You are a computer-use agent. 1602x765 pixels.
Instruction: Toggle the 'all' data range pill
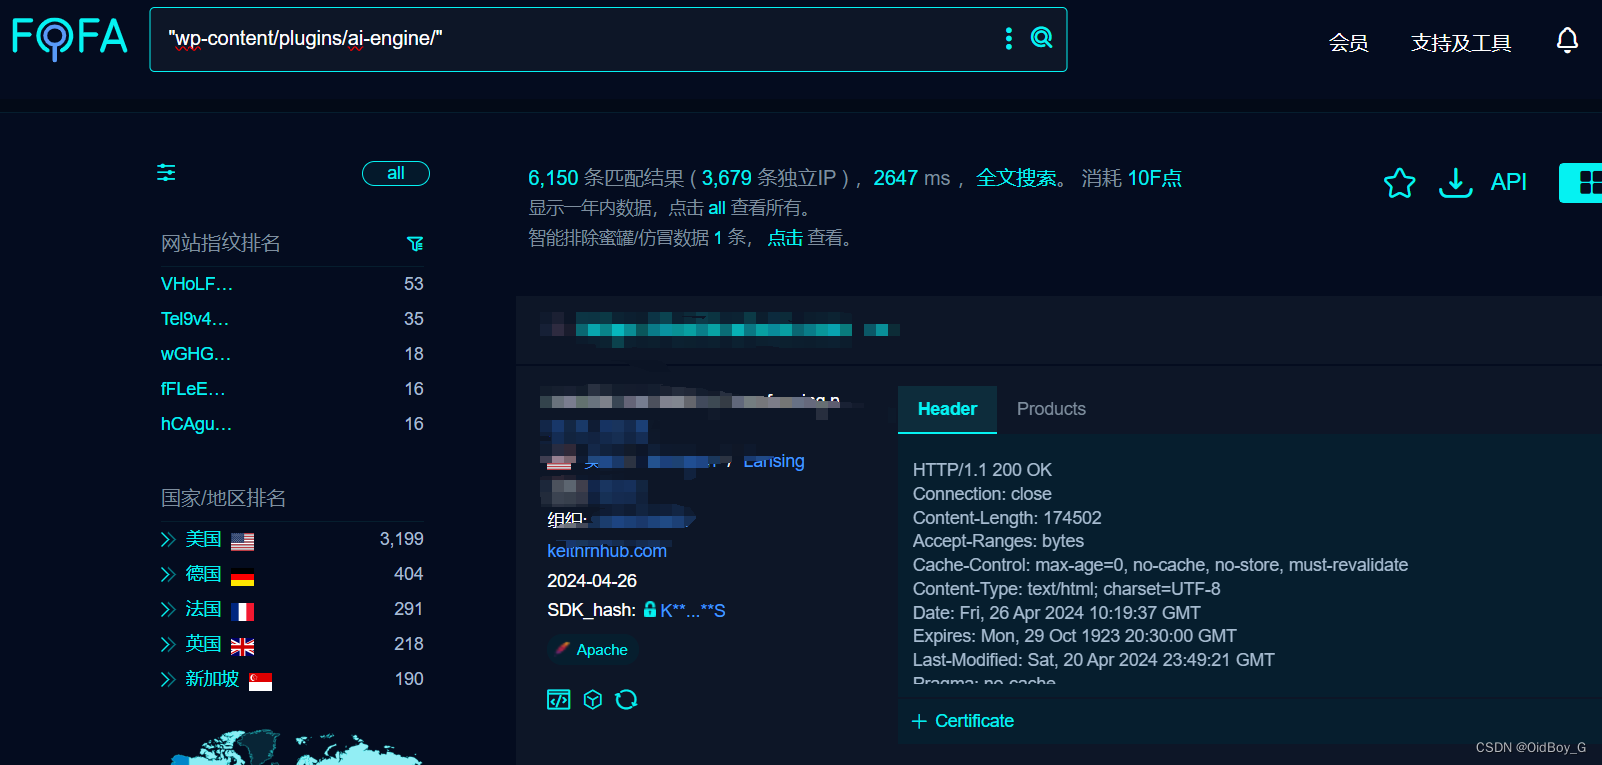point(396,173)
